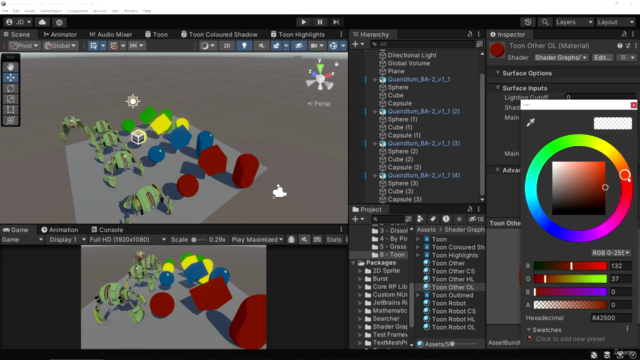This screenshot has height=360, width=640.
Task: Pick the eyedropper in color picker
Action: (x=531, y=122)
